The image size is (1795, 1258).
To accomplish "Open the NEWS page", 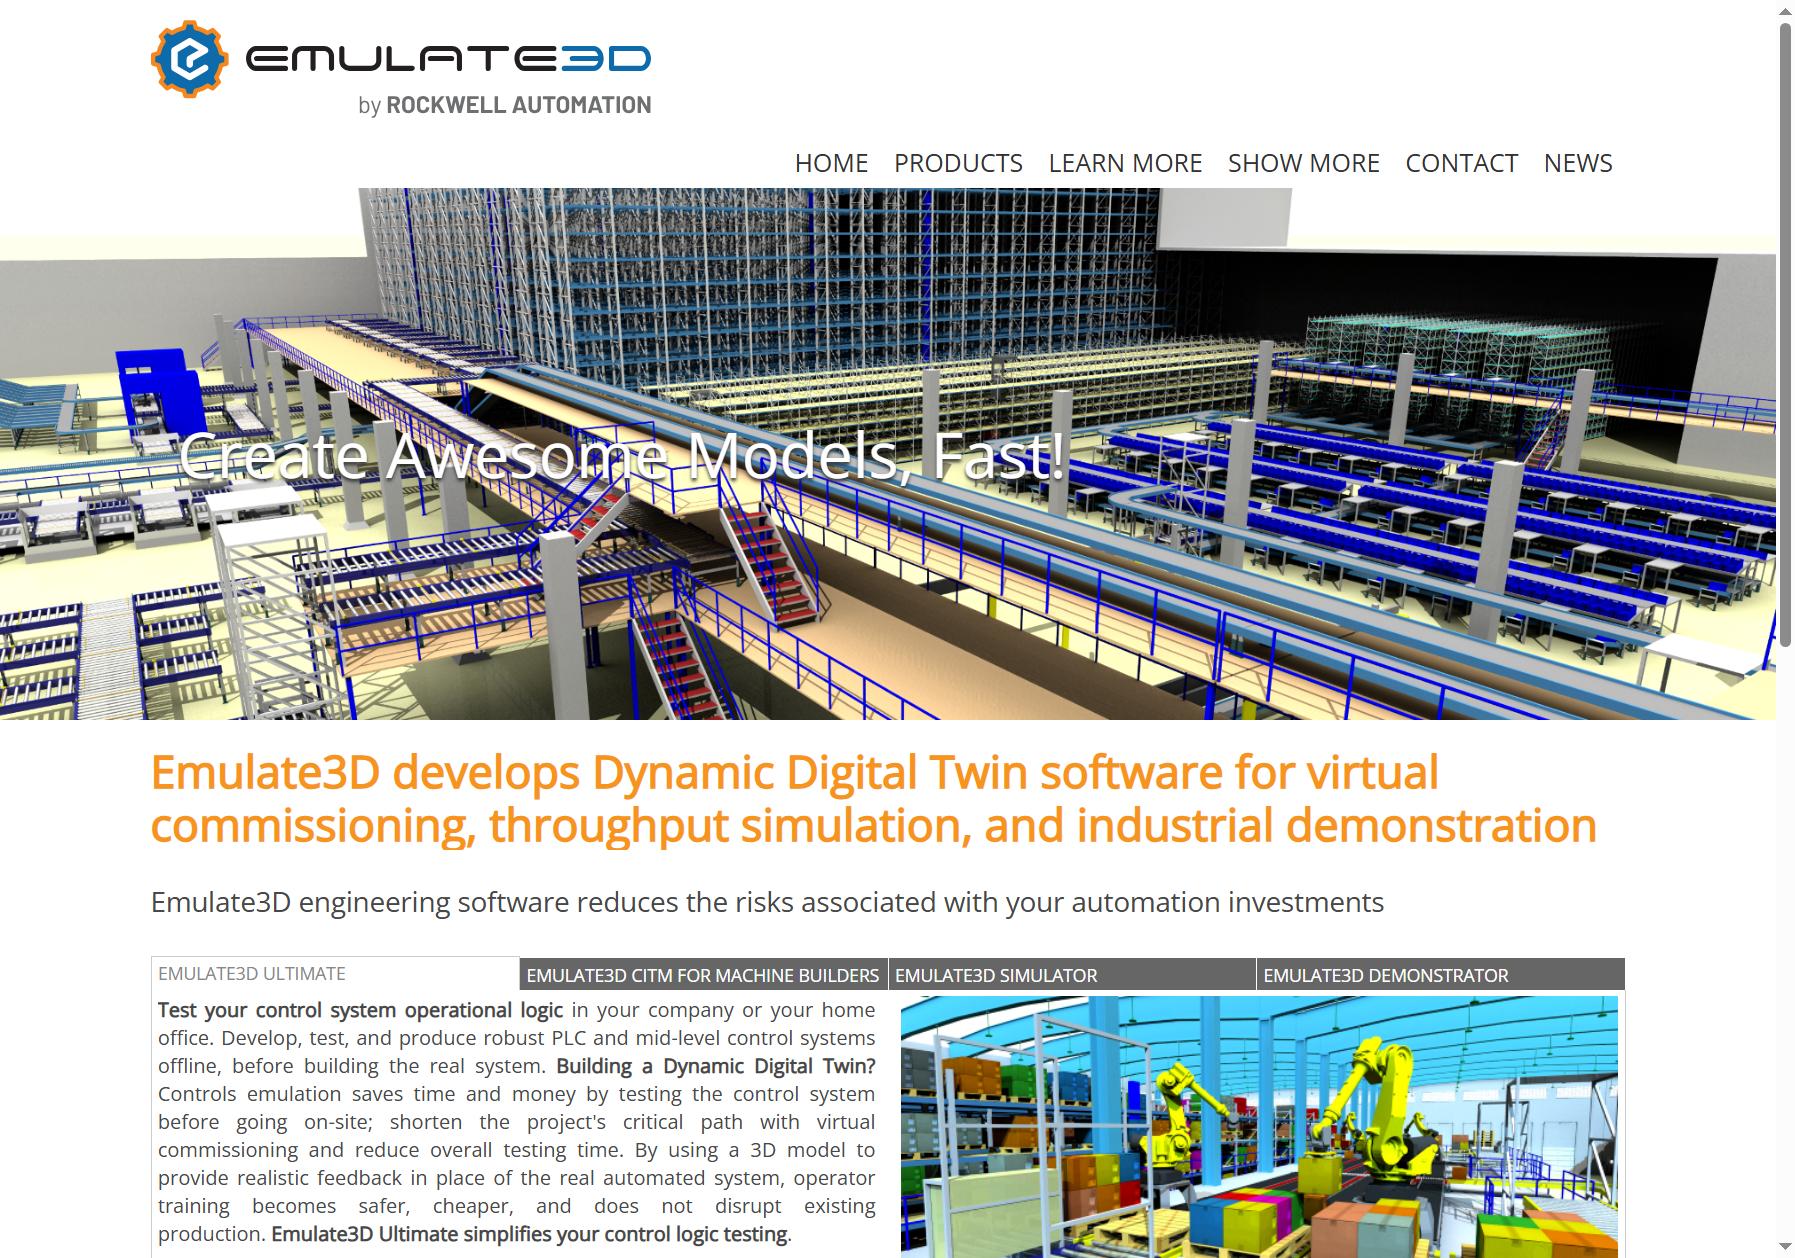I will coord(1578,163).
